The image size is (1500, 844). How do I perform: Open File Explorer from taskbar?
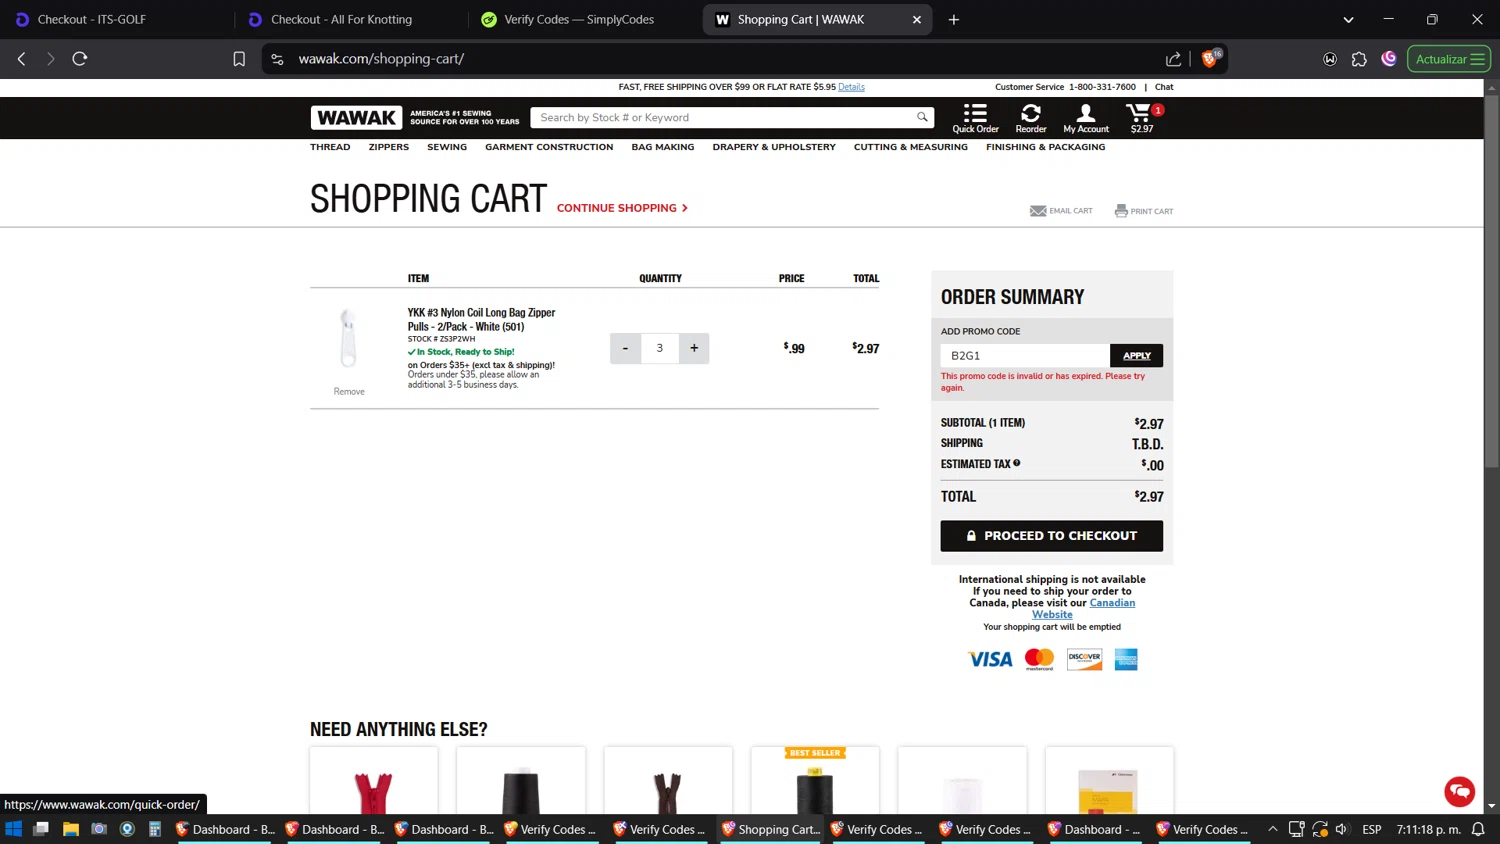(70, 829)
